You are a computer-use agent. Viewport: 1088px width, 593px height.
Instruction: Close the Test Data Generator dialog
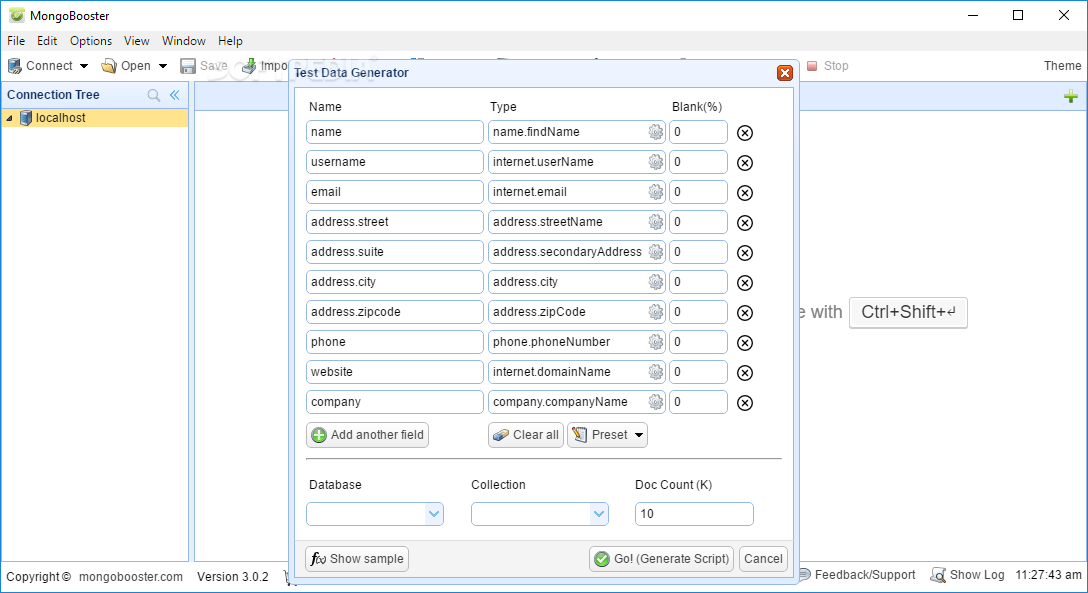785,73
